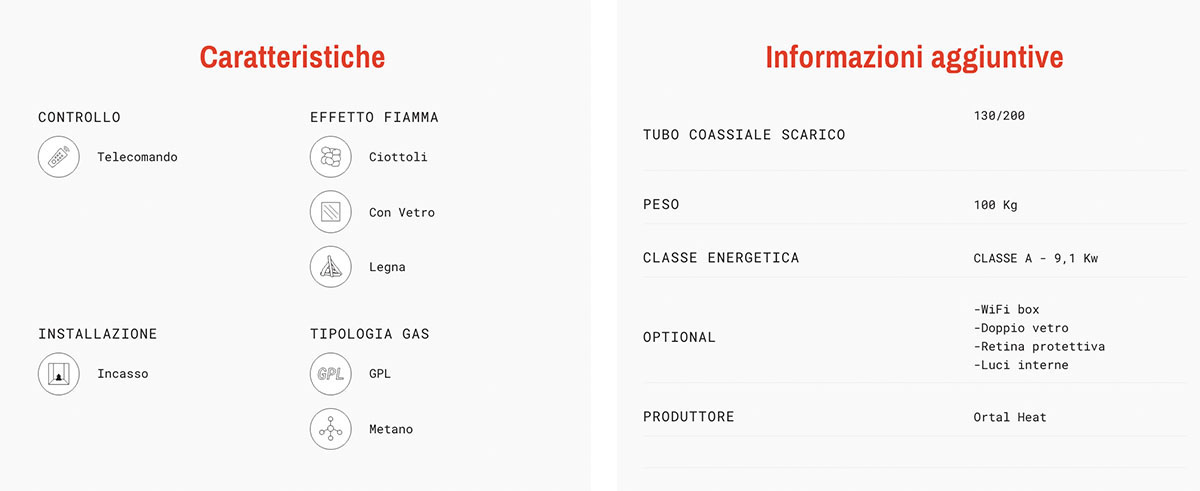Screen dimensions: 1200x491
Task: Click the Con Vetro glass icon
Action: (x=330, y=212)
